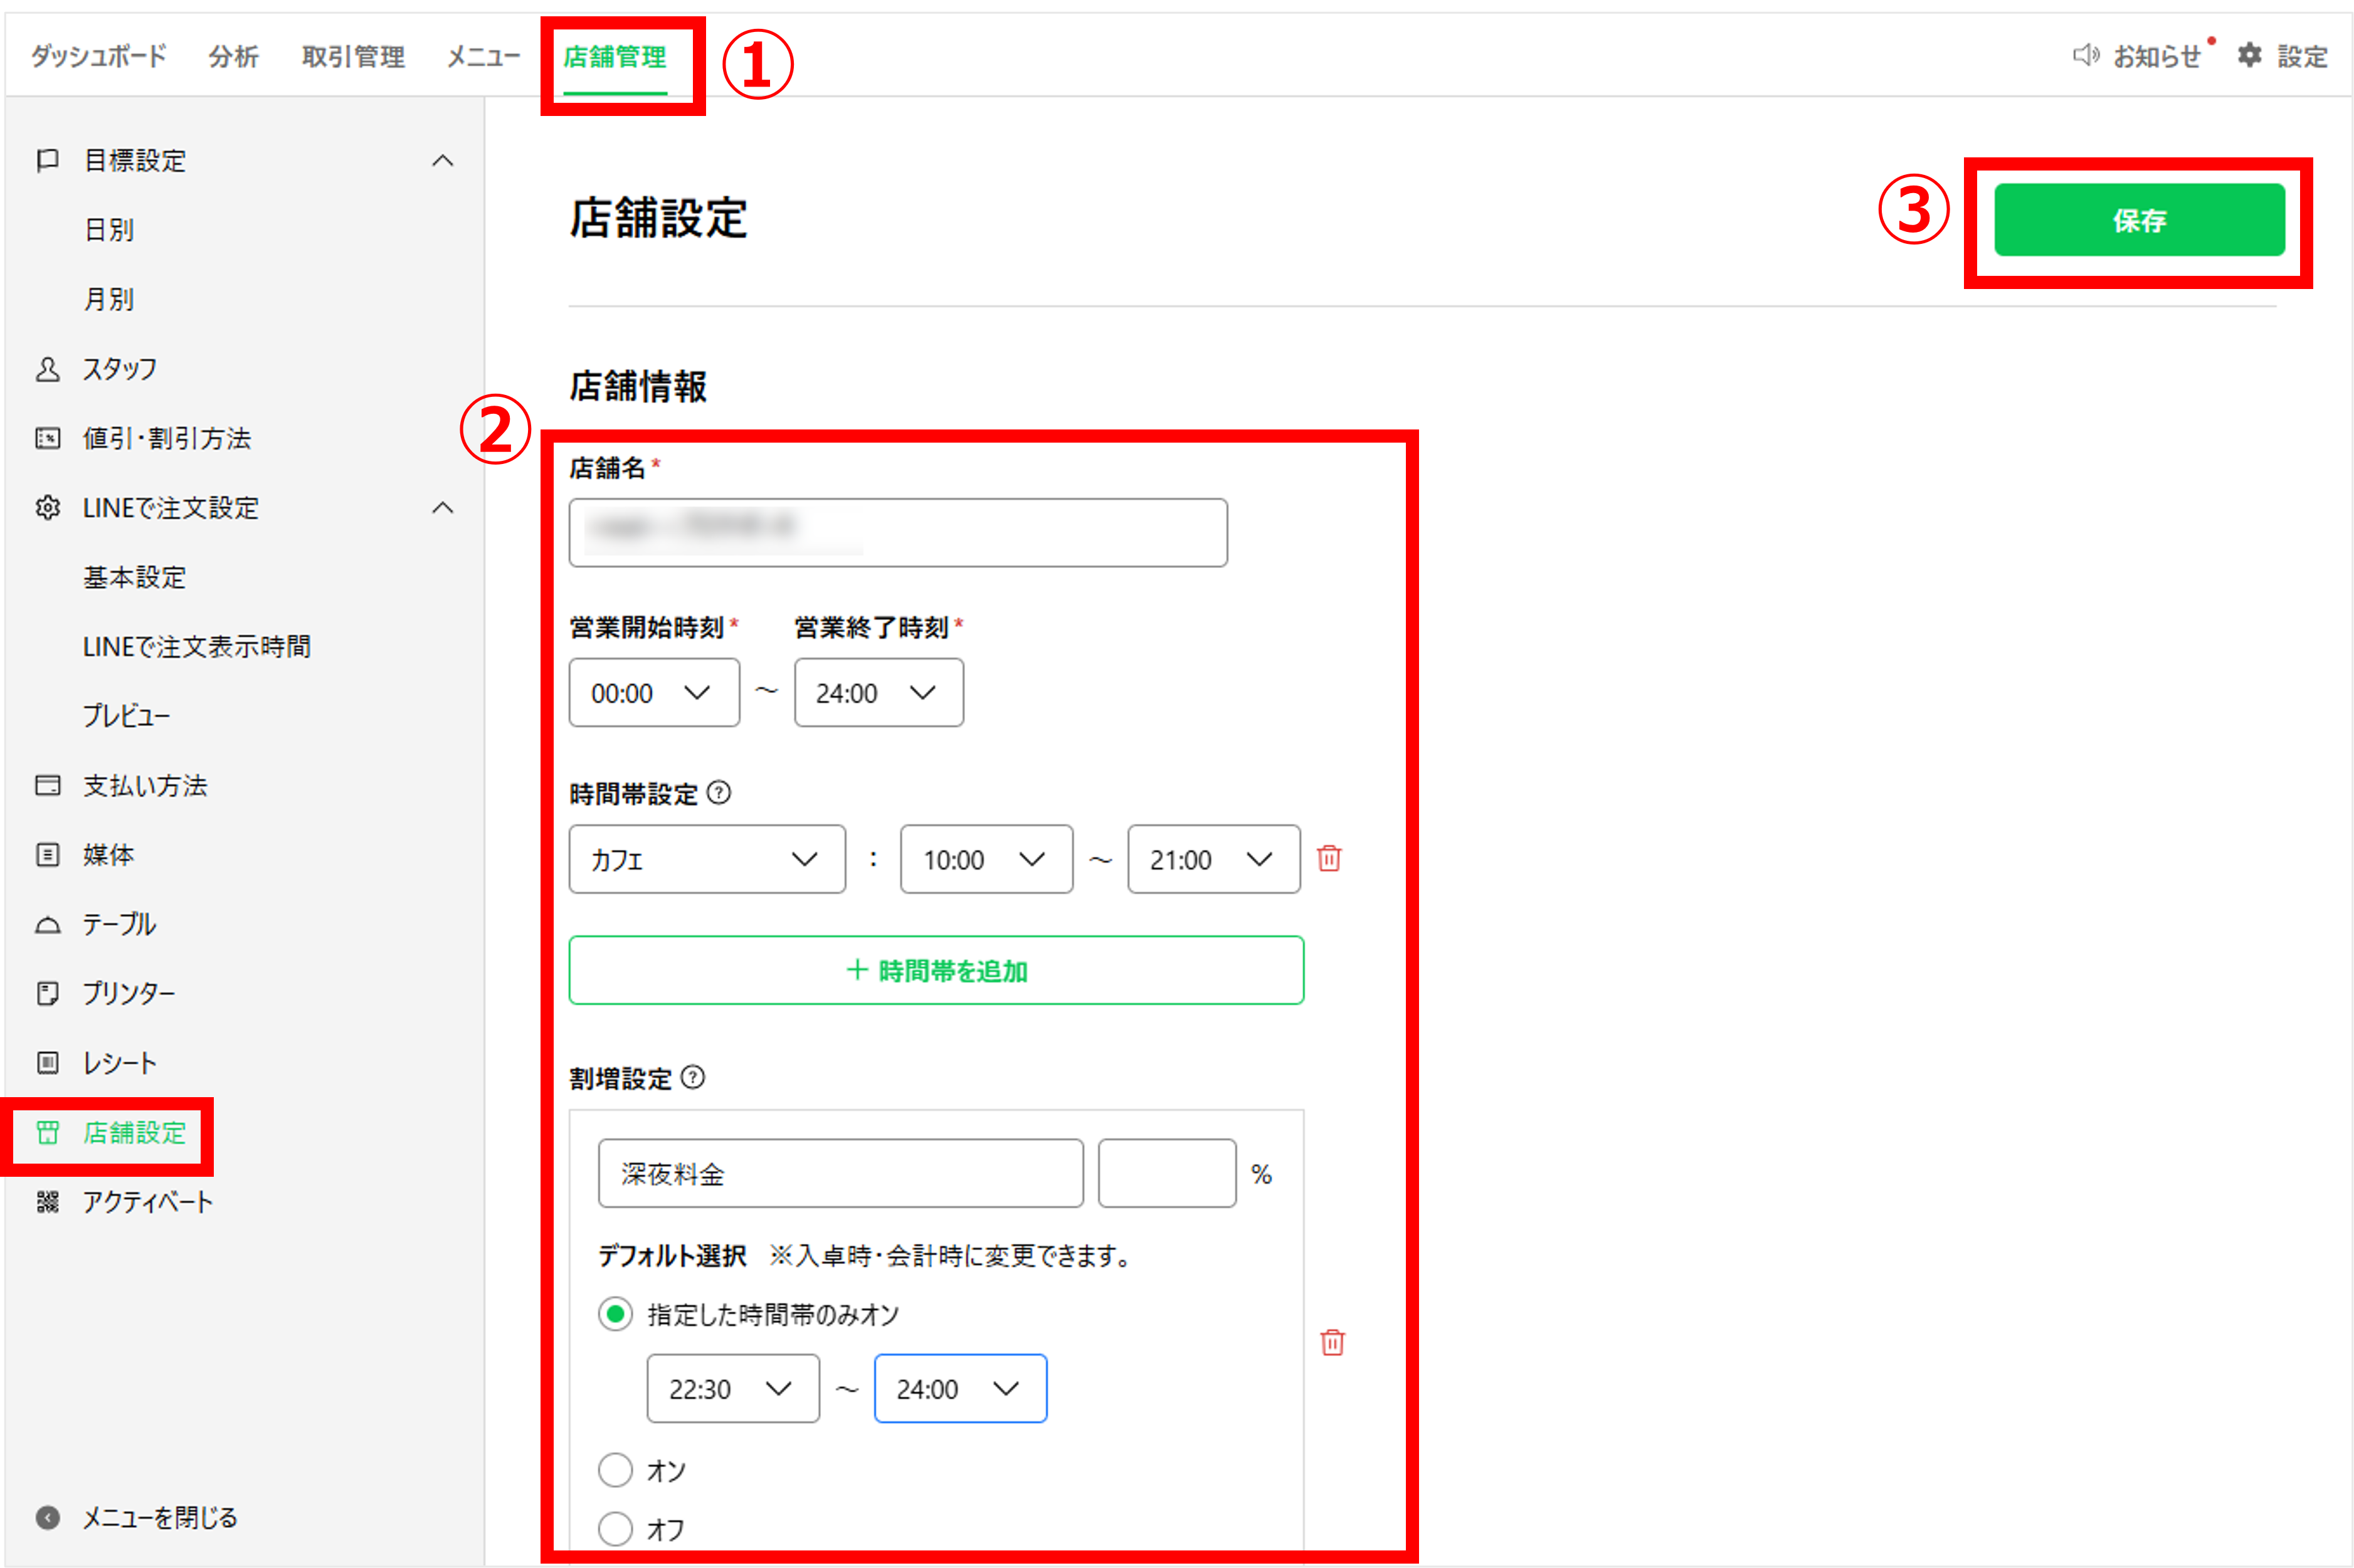Click the 時間帯設定 help question icon
Screen dimensions: 2354x1568
(x=718, y=793)
